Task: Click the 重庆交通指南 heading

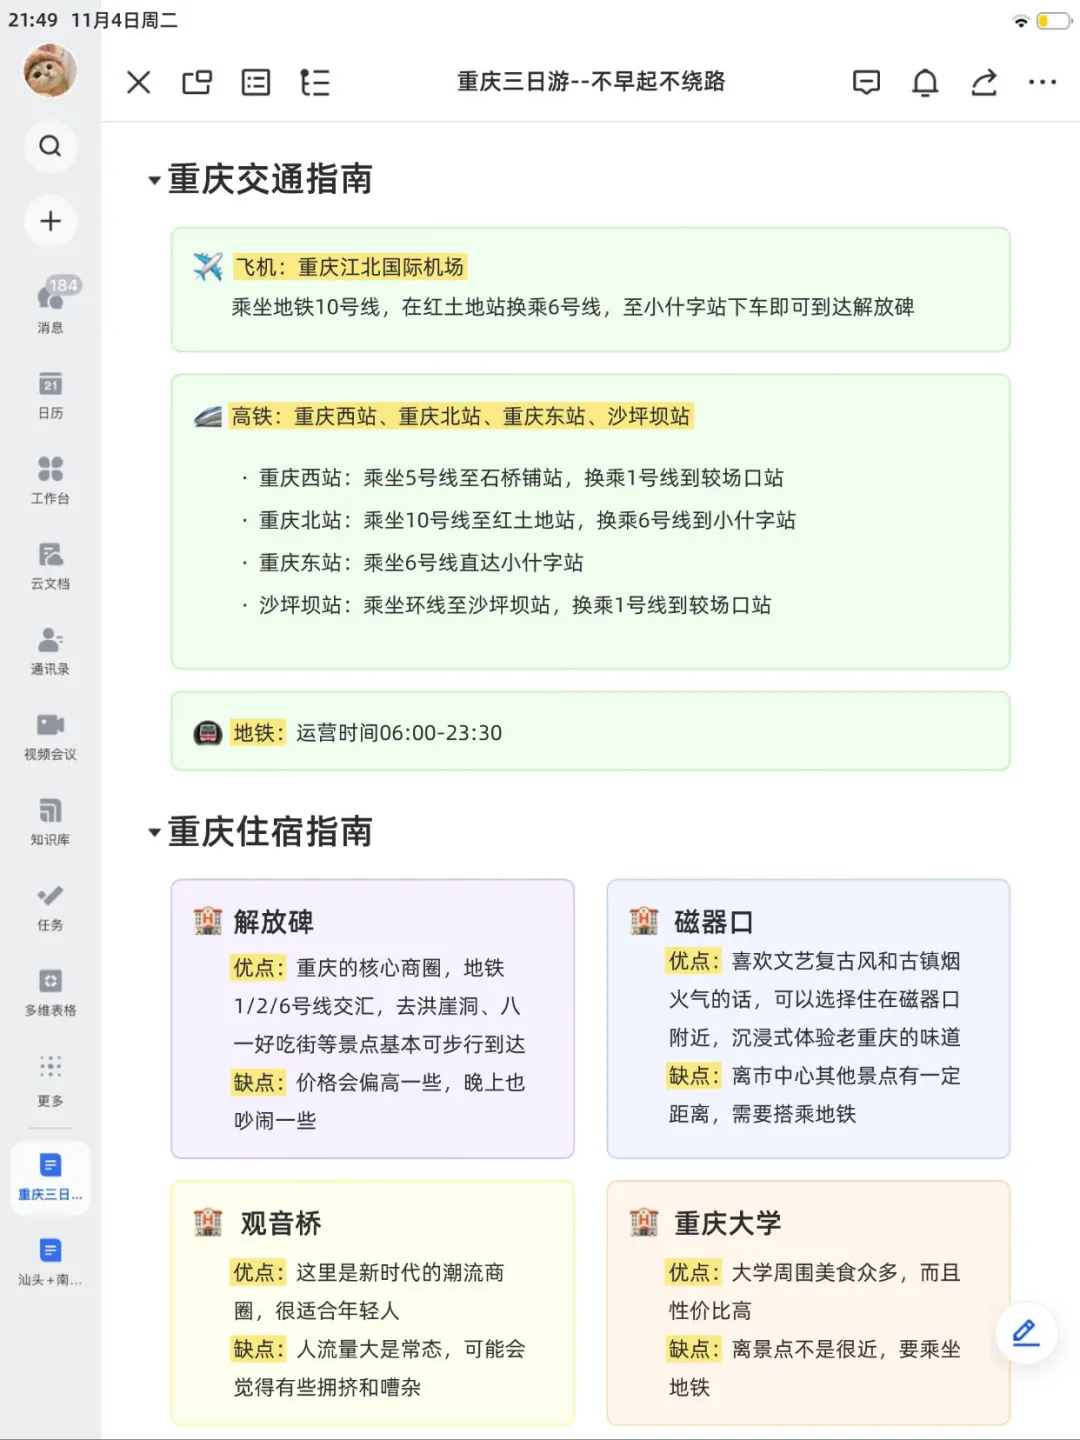Action: tap(270, 179)
